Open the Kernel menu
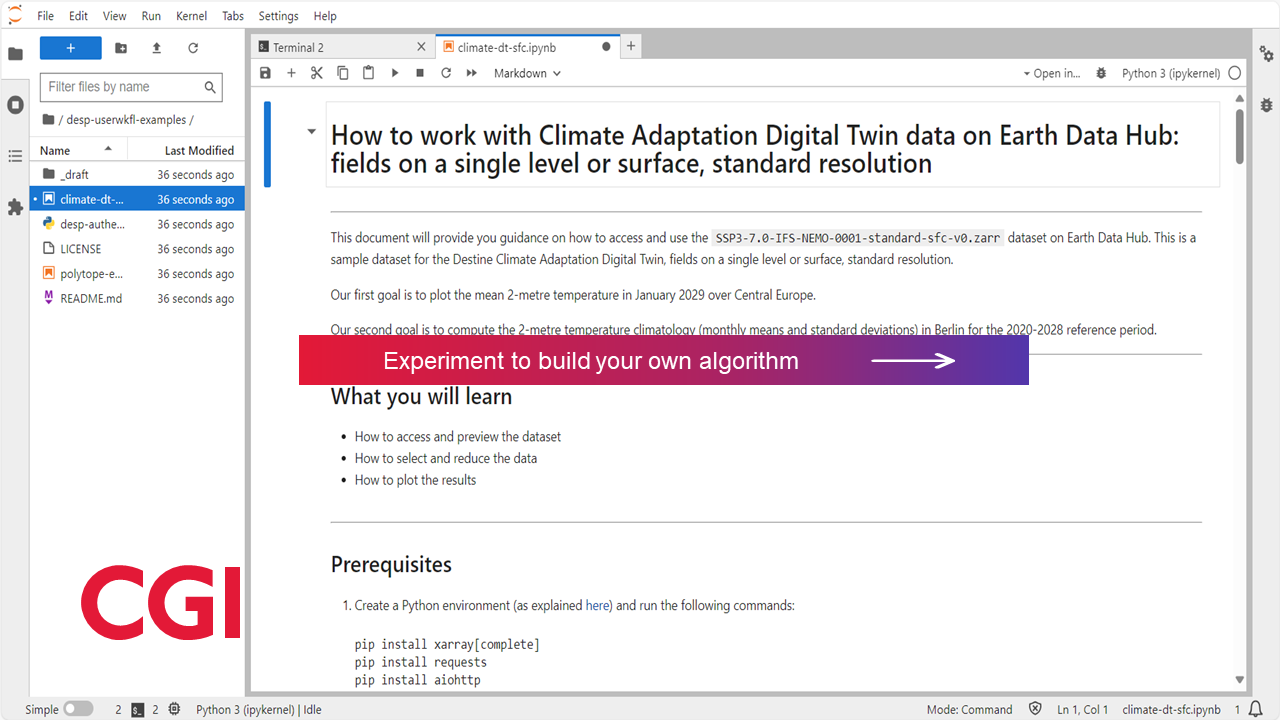Screen dimensions: 1280x720 [191, 16]
